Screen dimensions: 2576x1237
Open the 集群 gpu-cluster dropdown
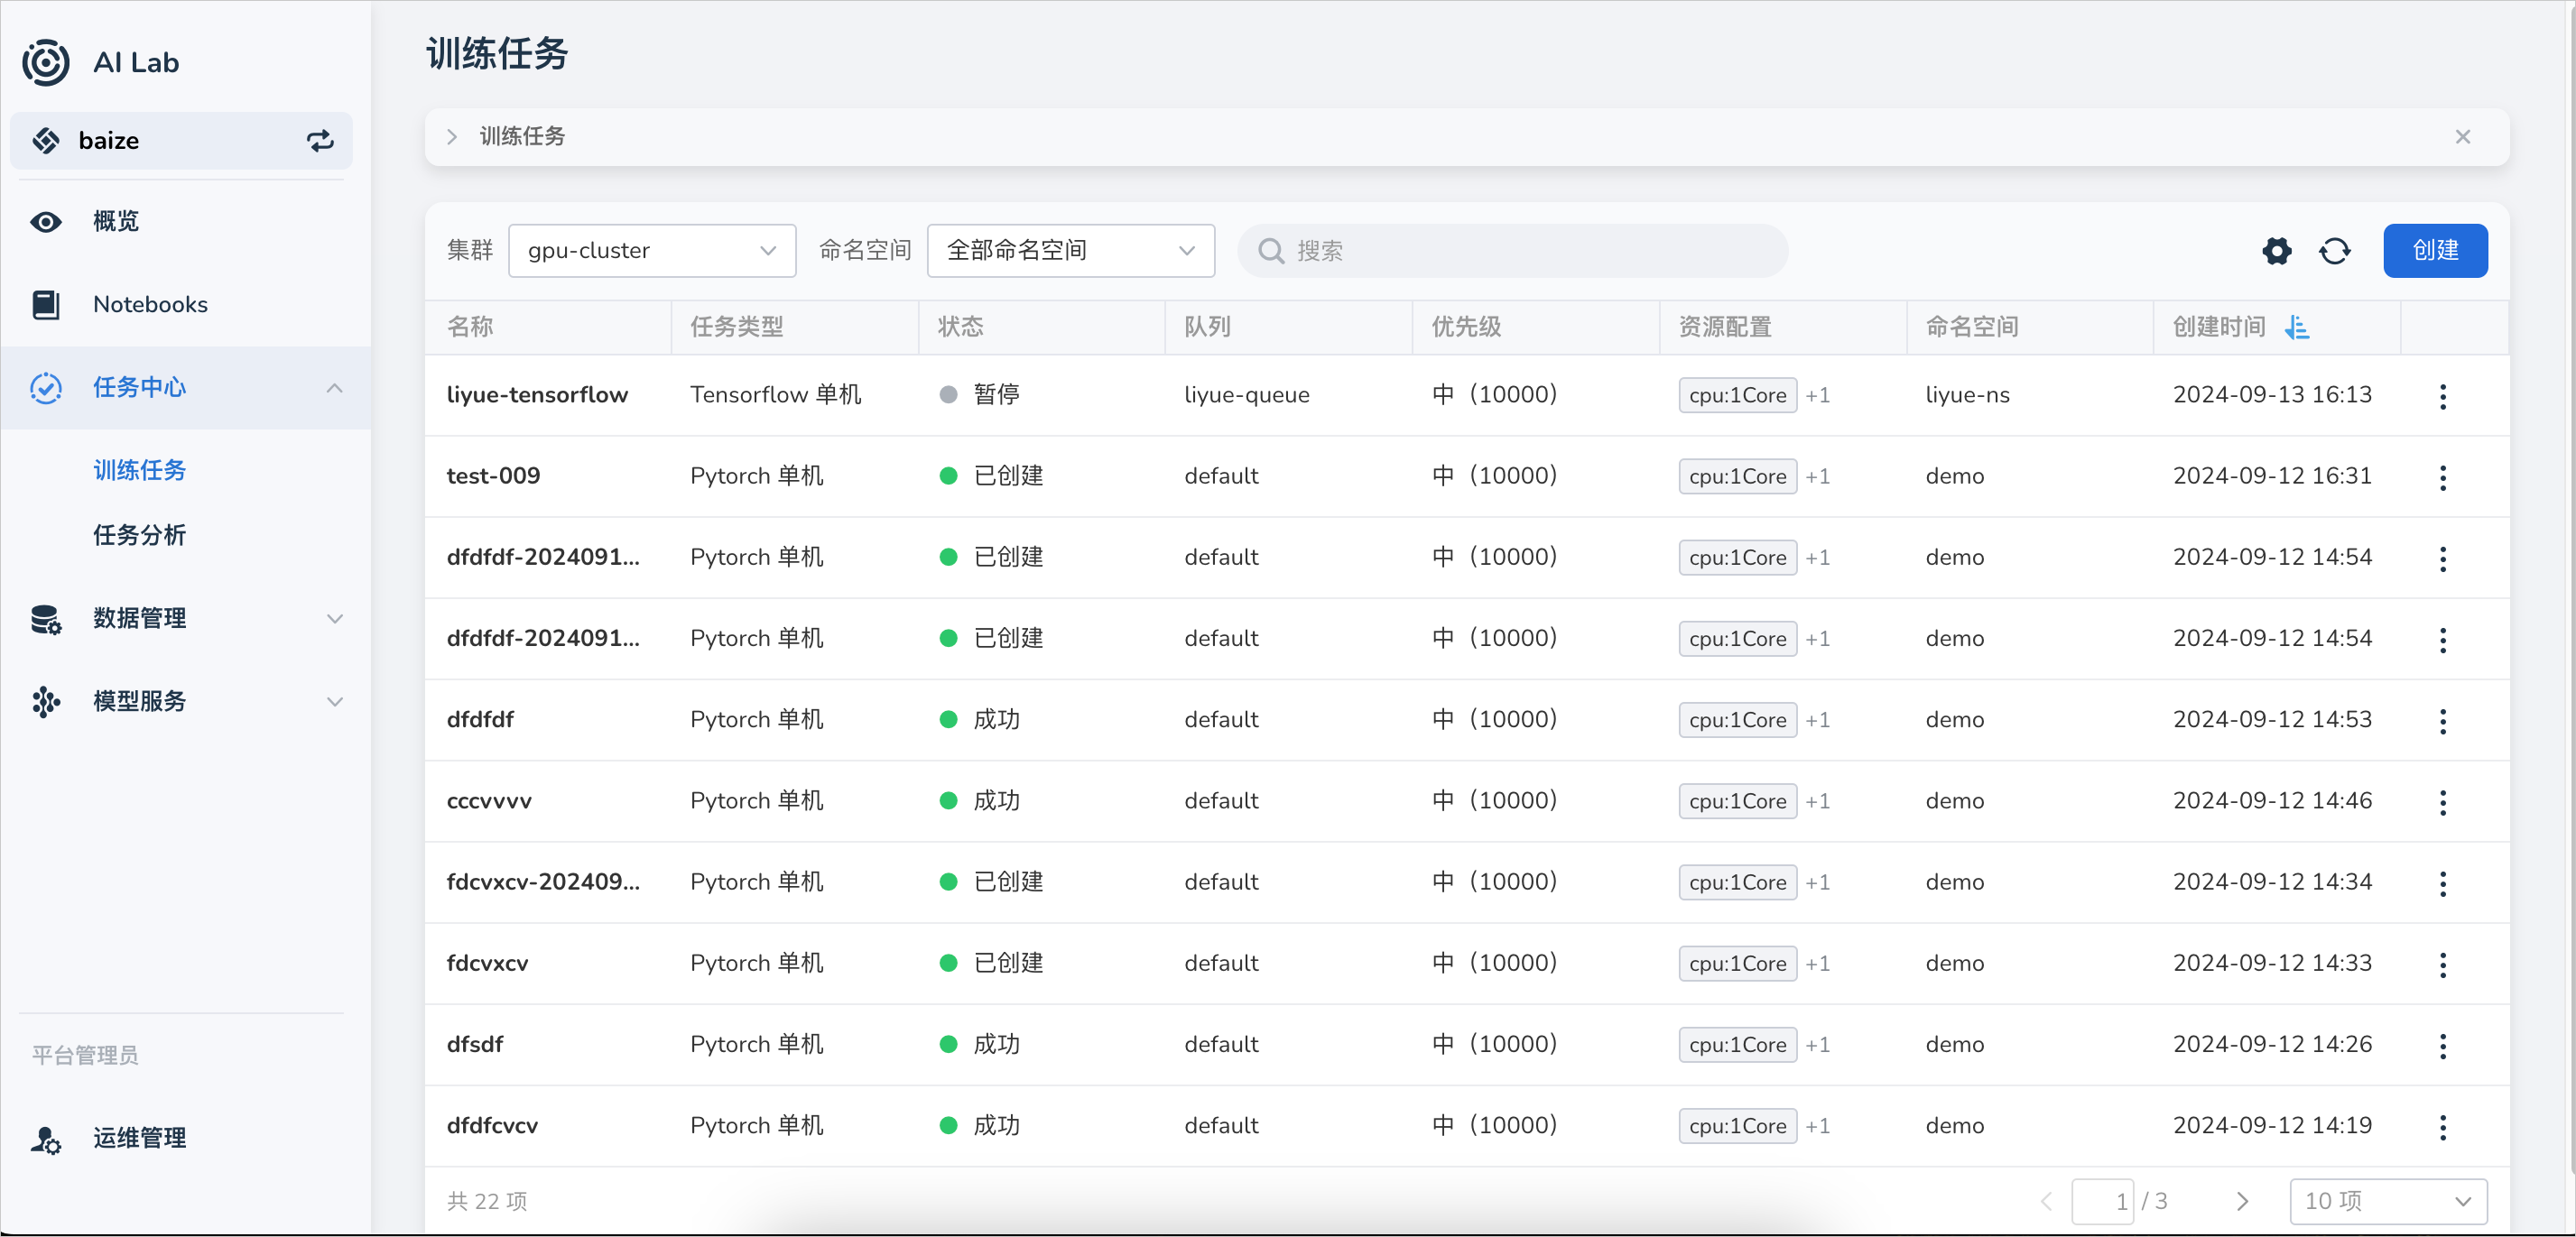652,251
